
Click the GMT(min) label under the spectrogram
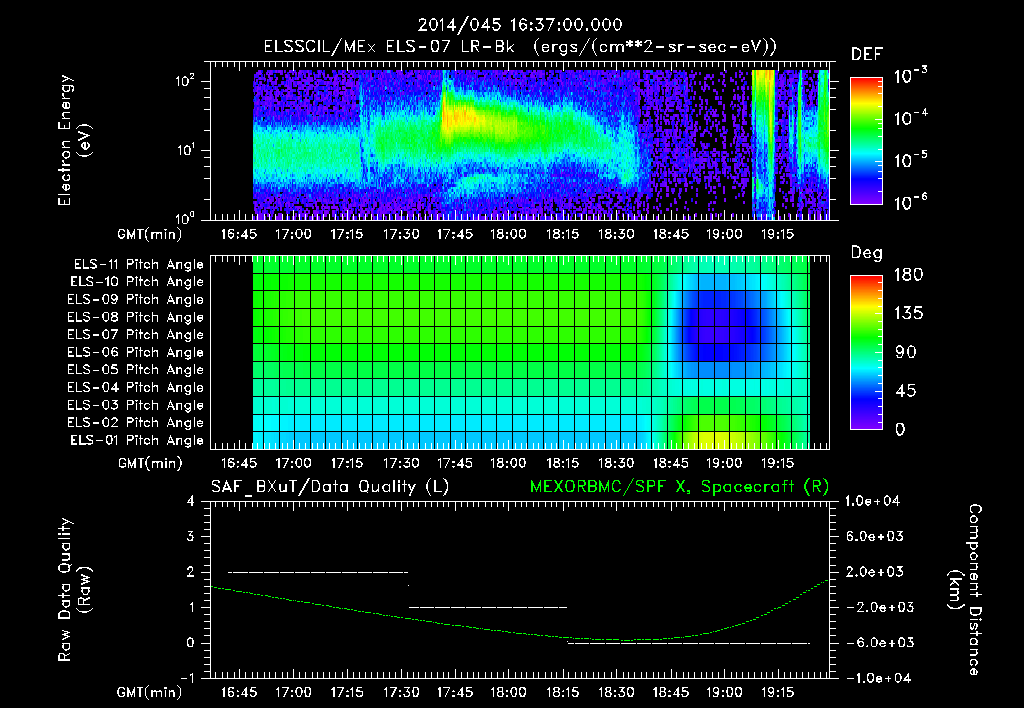[150, 234]
